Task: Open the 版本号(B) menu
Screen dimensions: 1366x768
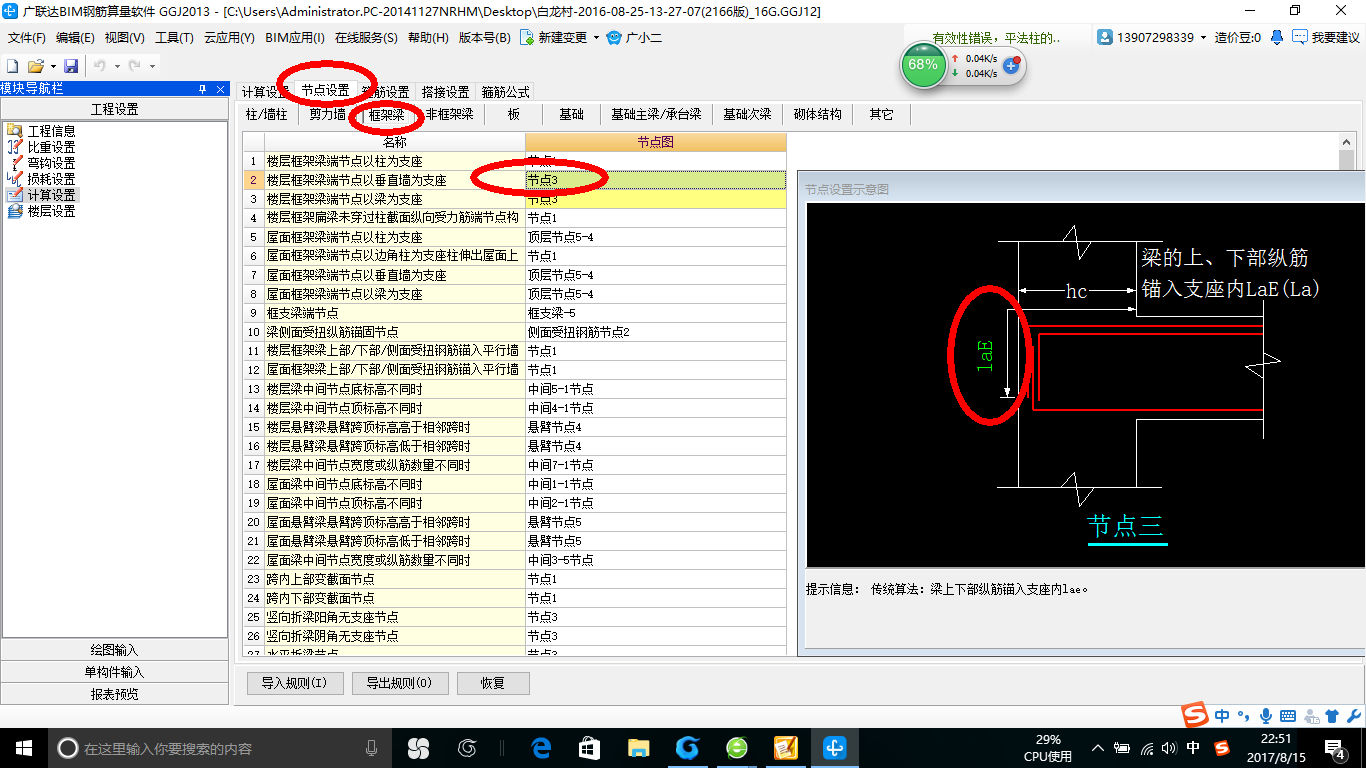Action: pos(484,38)
